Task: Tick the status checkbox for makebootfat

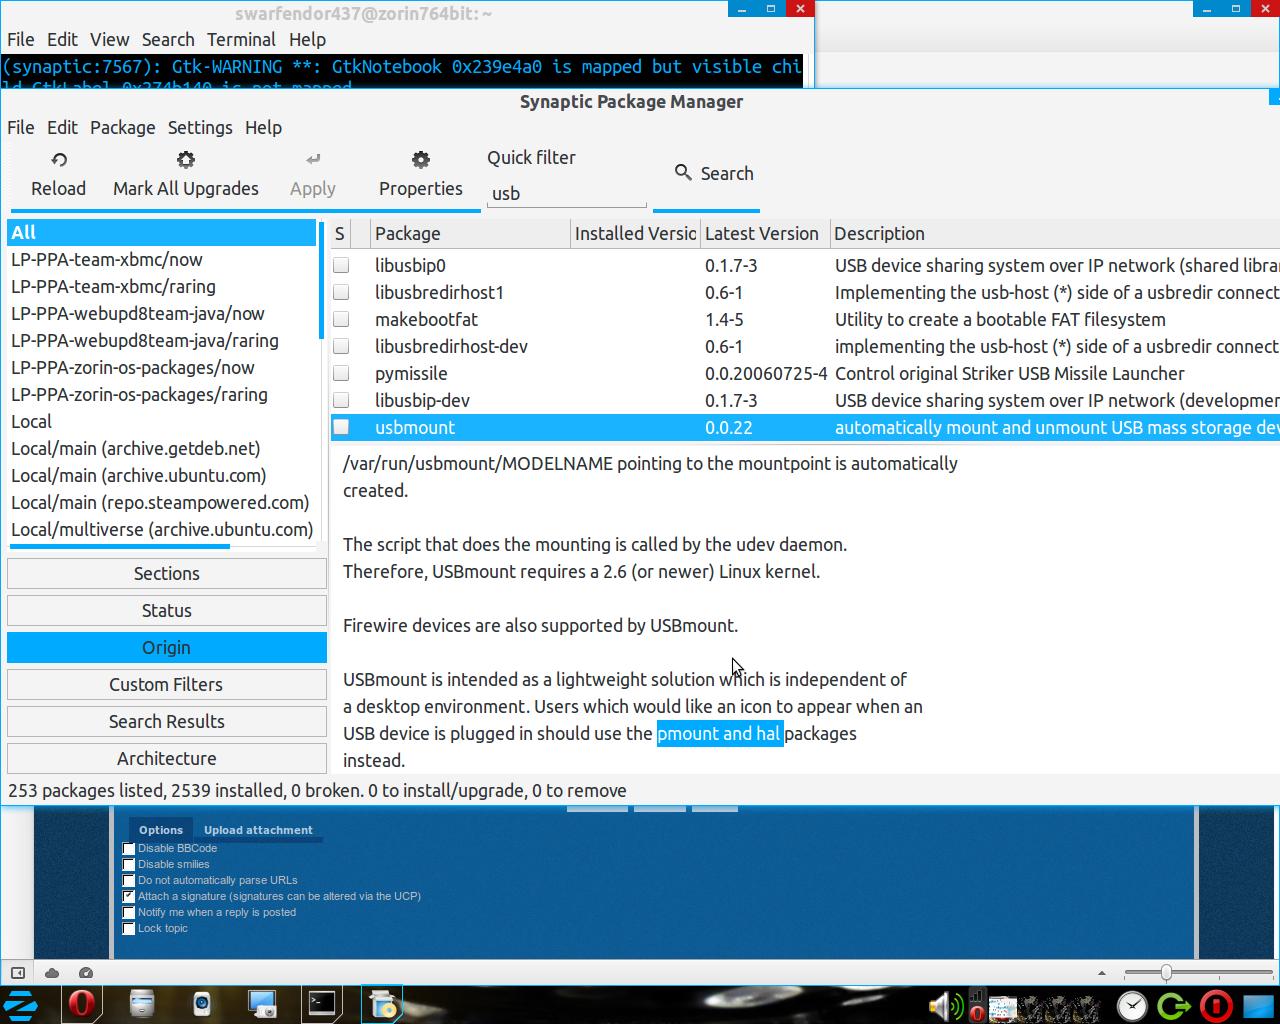Action: pyautogui.click(x=341, y=319)
